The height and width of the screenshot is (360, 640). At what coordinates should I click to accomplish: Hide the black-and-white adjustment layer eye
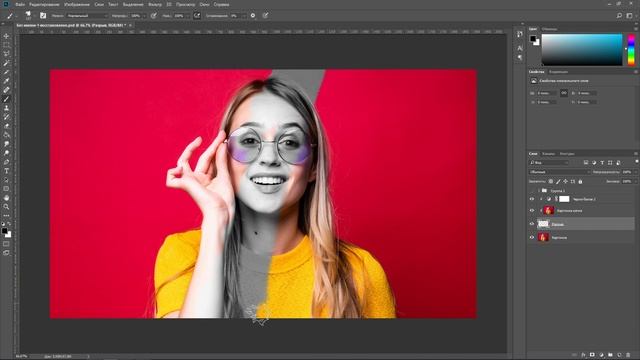(532, 199)
